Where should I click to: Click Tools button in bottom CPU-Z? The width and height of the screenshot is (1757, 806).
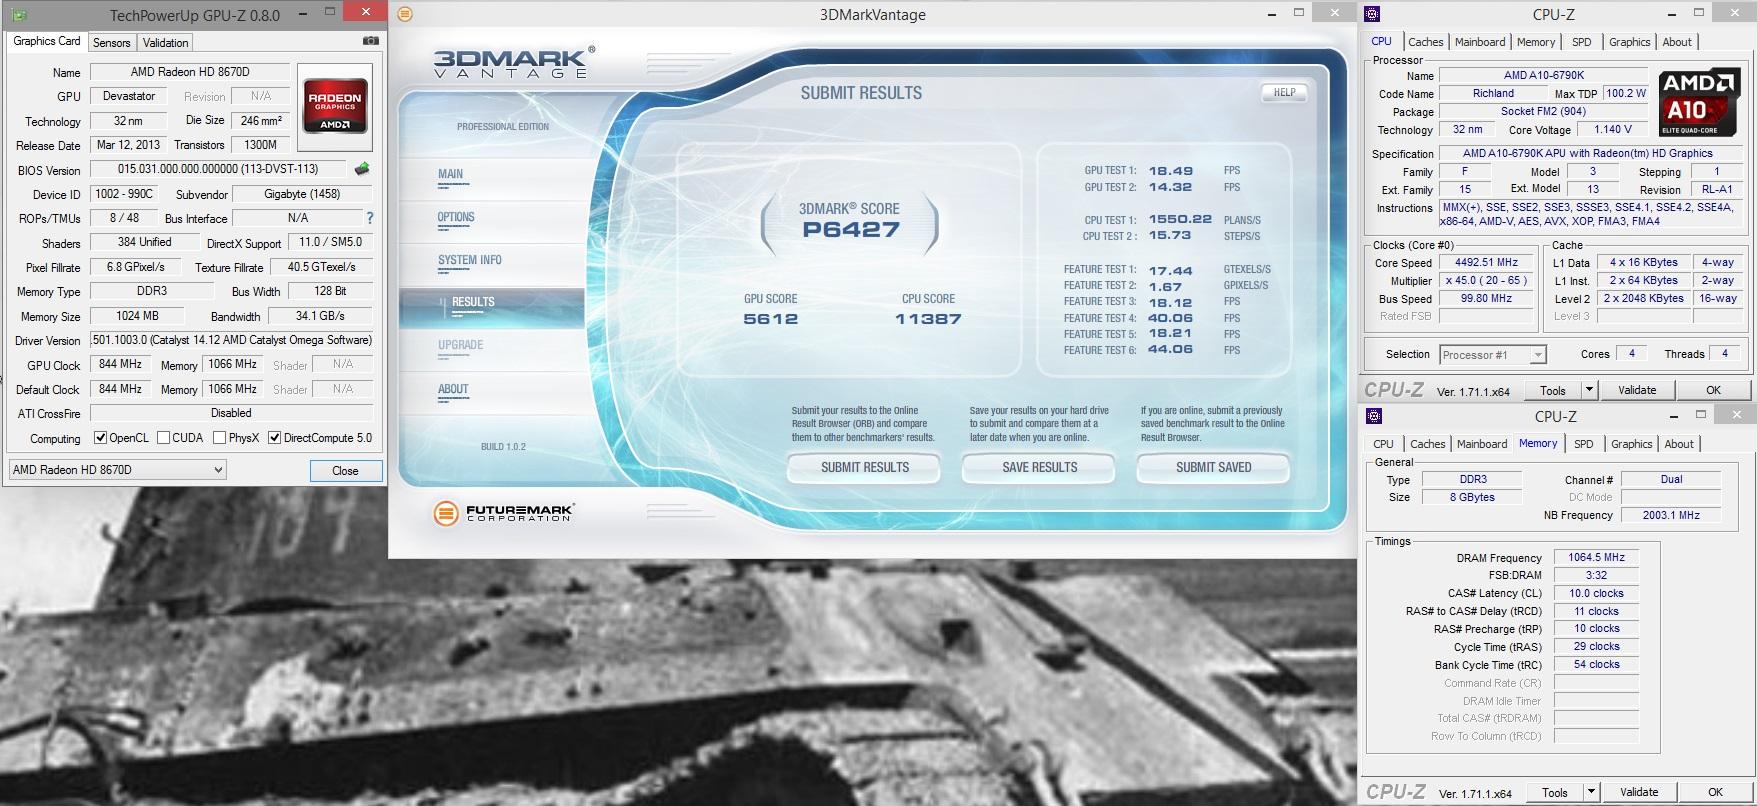(1555, 792)
